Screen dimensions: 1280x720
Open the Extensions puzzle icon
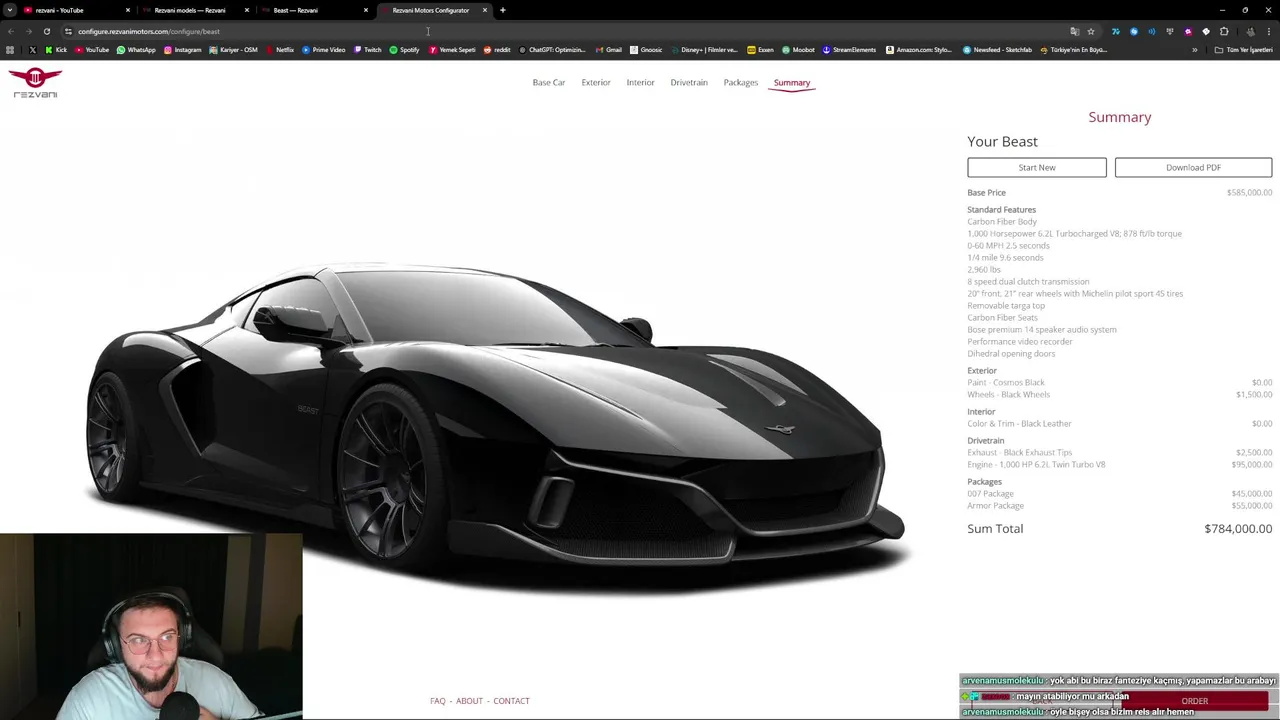[1224, 31]
